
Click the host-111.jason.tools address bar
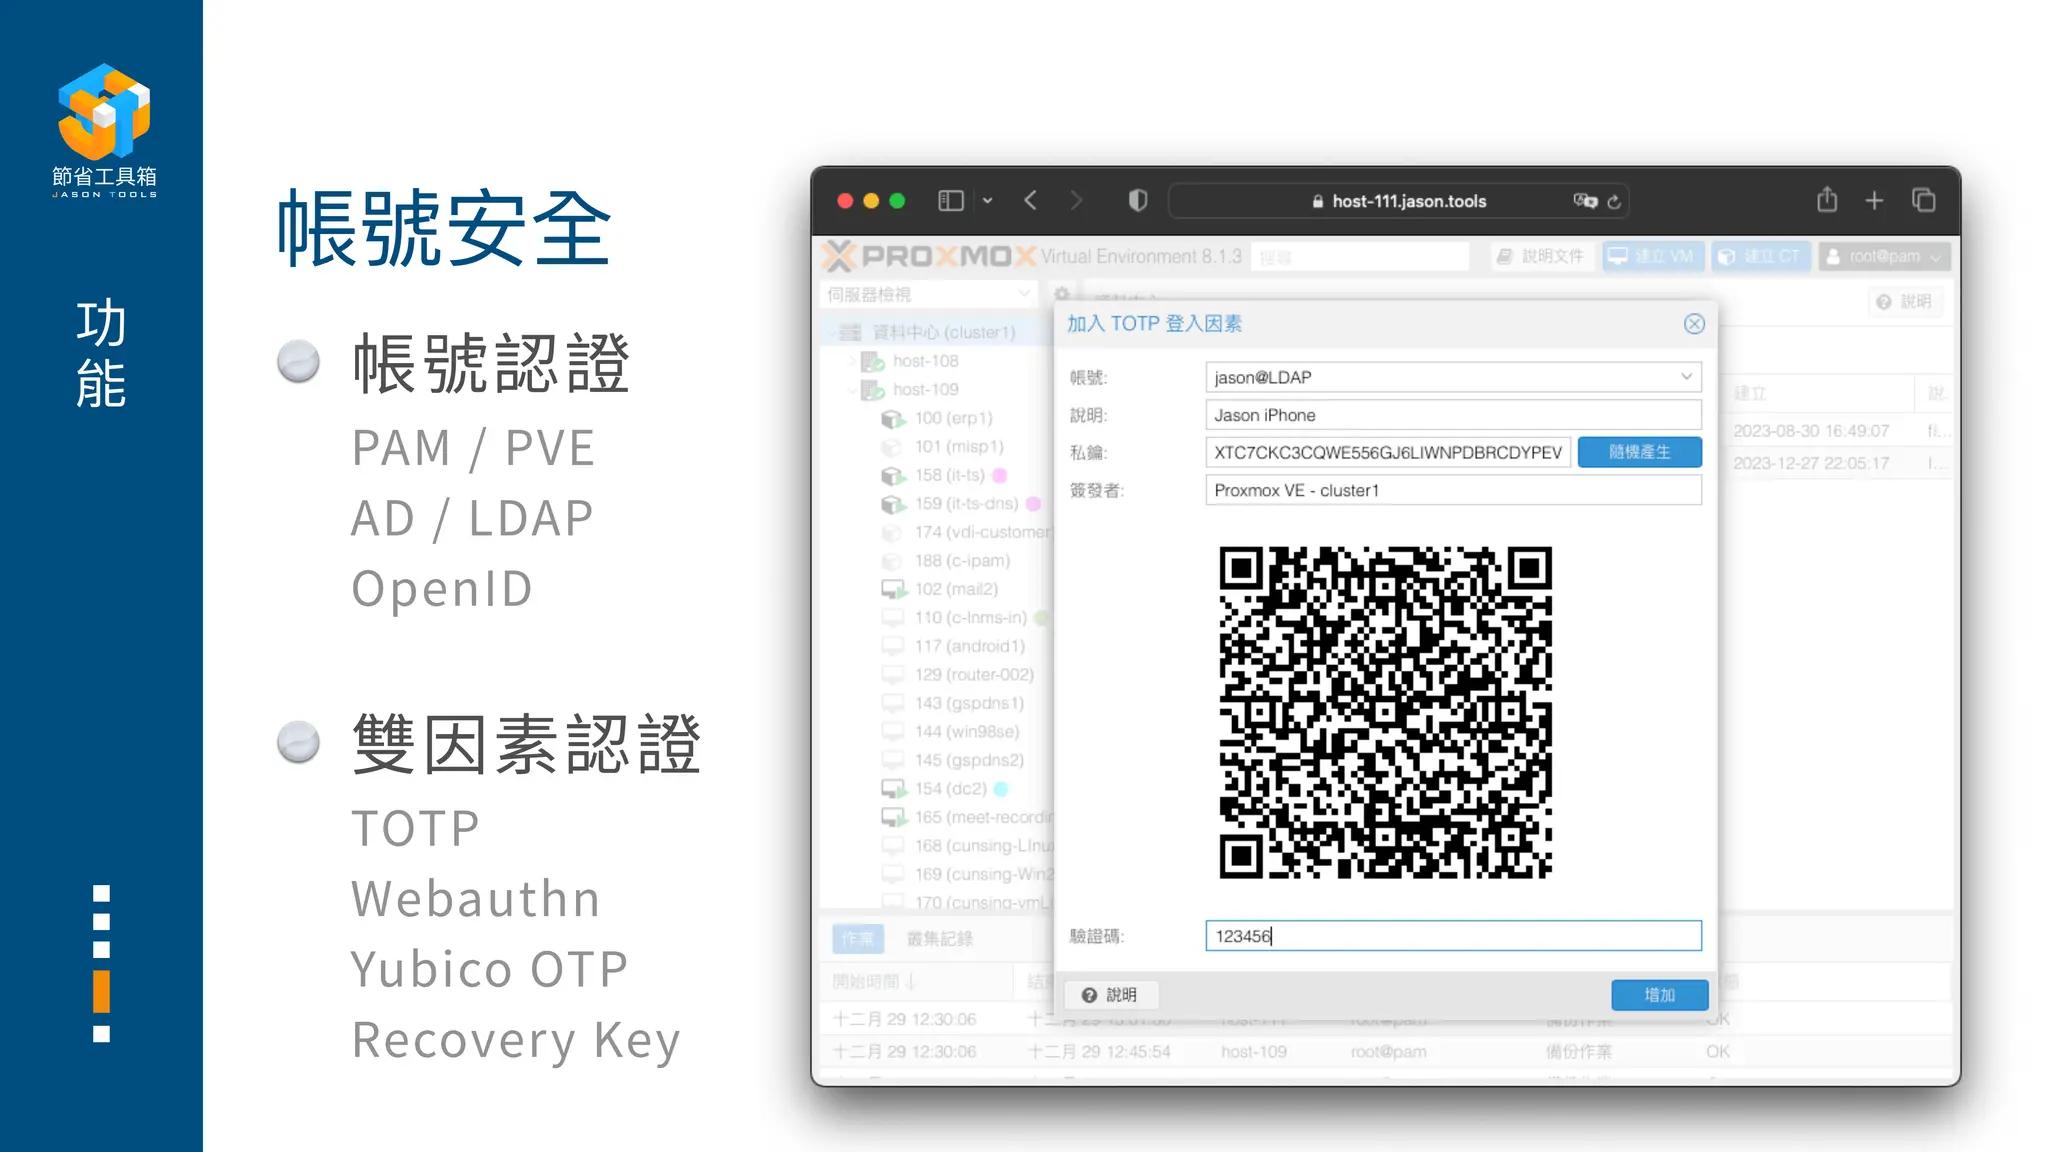[1398, 201]
